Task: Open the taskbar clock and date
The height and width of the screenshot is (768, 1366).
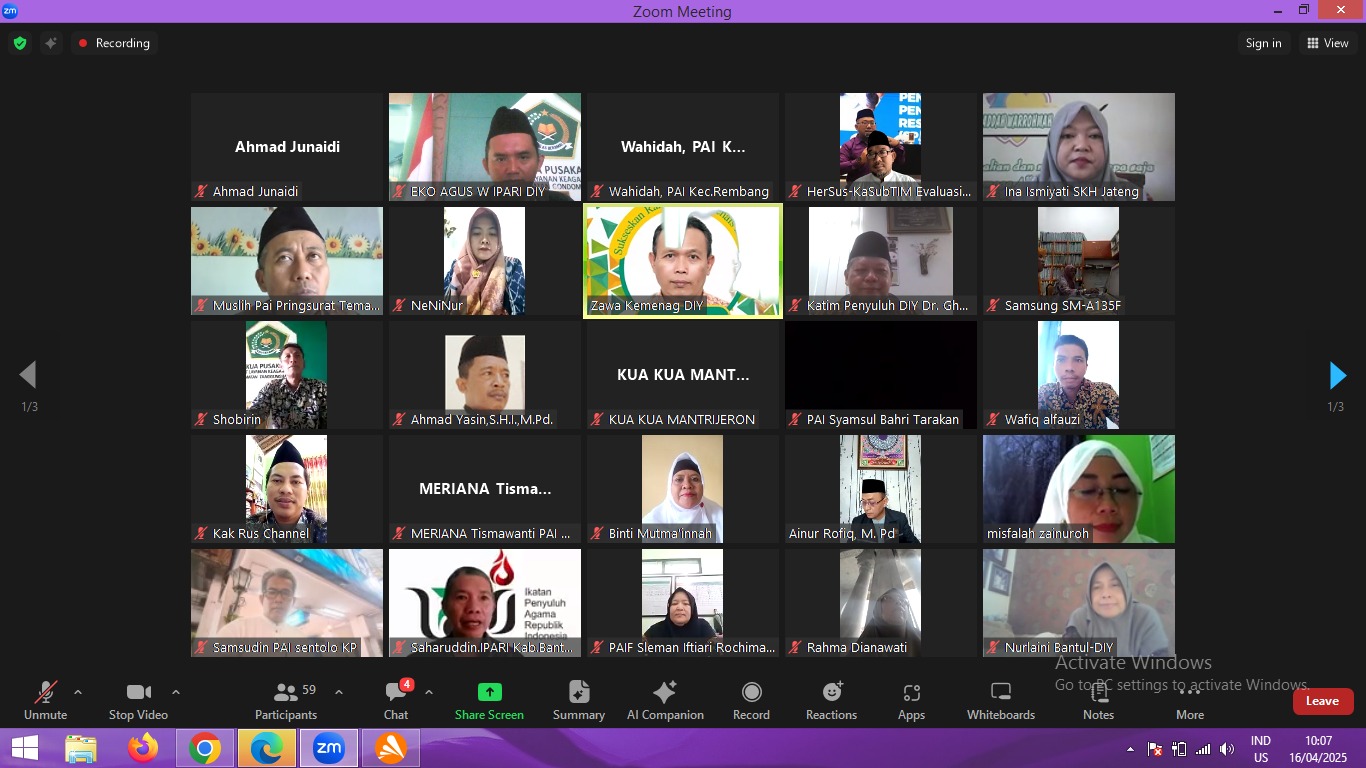Action: click(x=1317, y=749)
